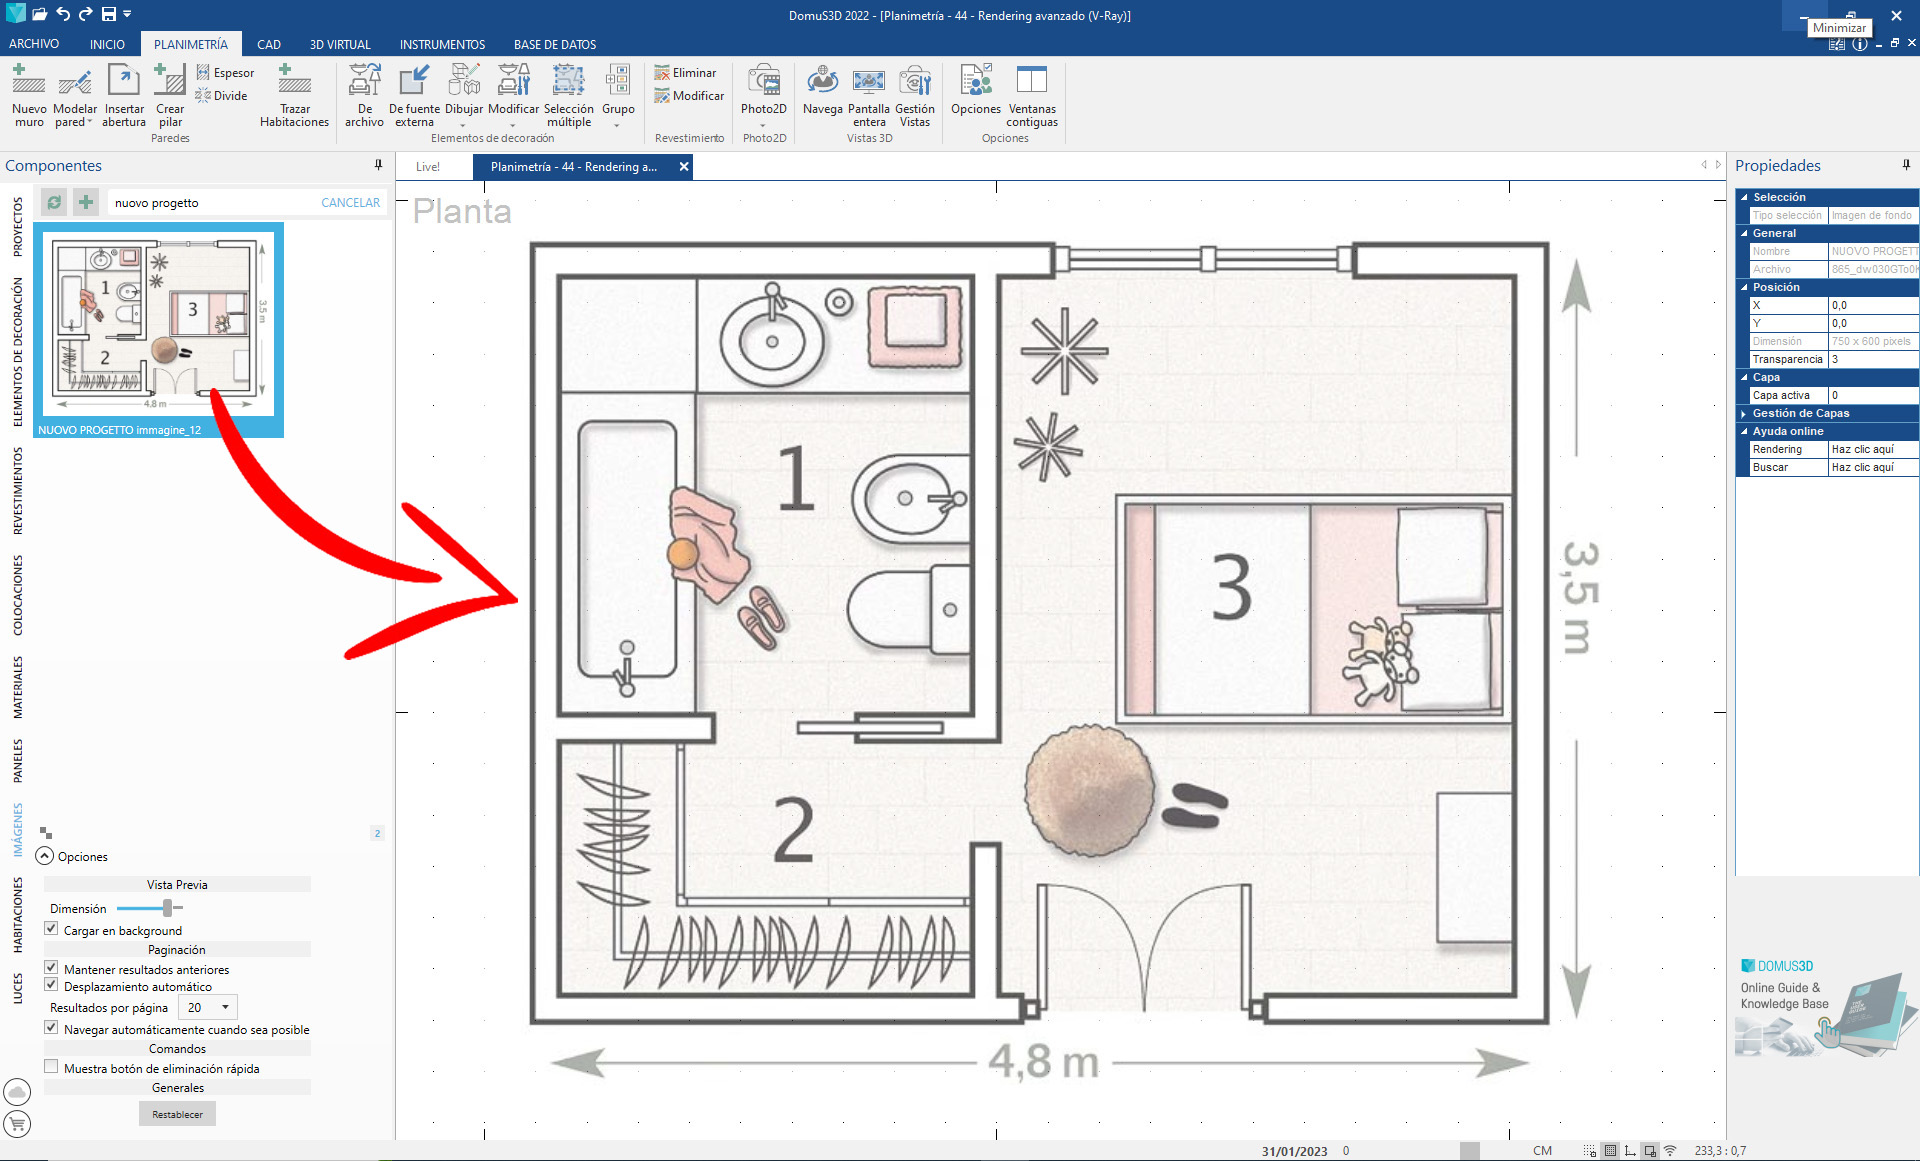Select the Insertar abertura tool
This screenshot has width=1920, height=1161.
point(124,96)
